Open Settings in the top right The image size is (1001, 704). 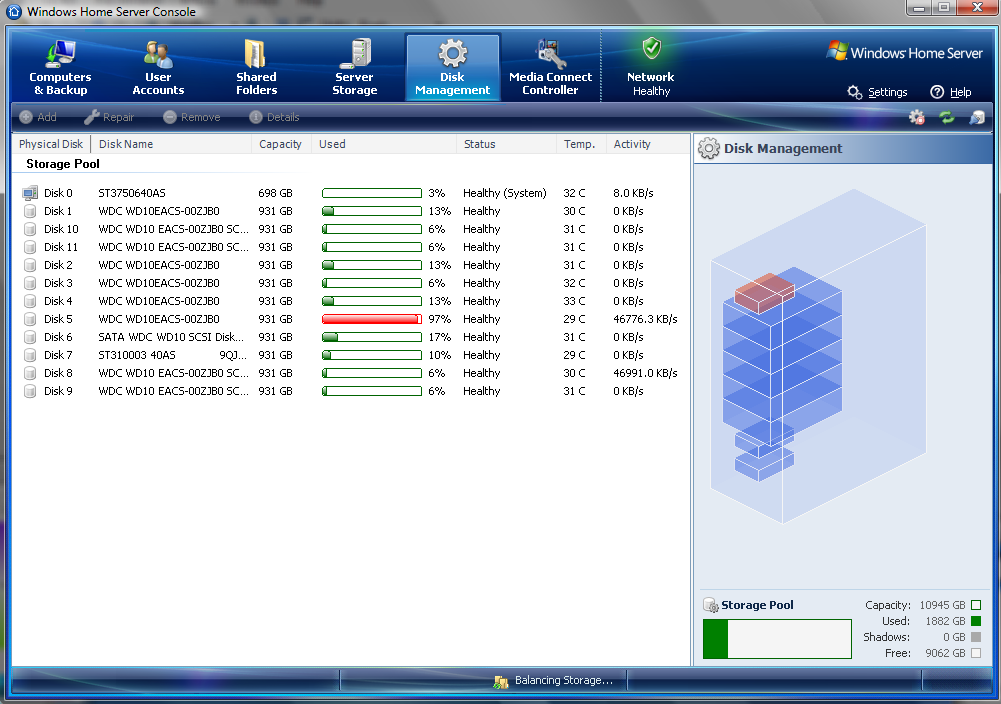point(877,92)
